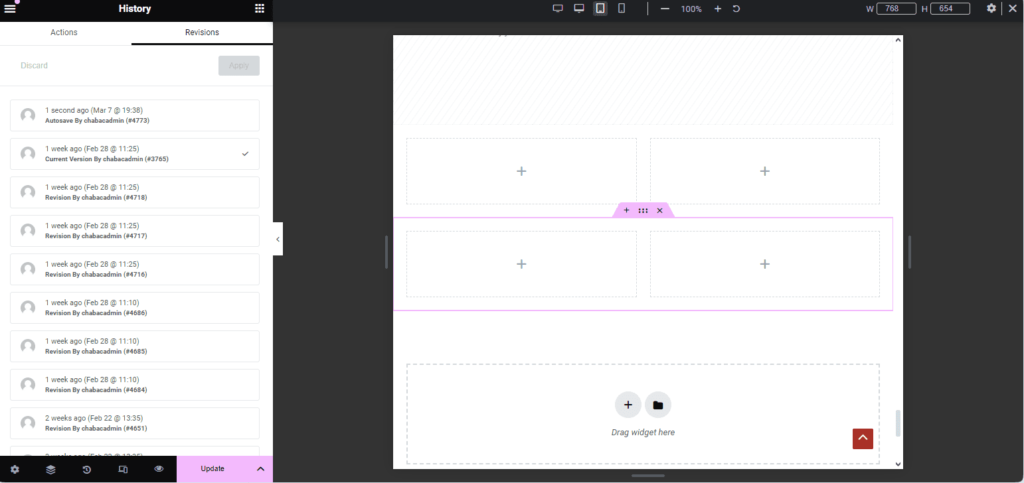The height and width of the screenshot is (483, 1024).
Task: Click the folder template library button
Action: pyautogui.click(x=658, y=405)
